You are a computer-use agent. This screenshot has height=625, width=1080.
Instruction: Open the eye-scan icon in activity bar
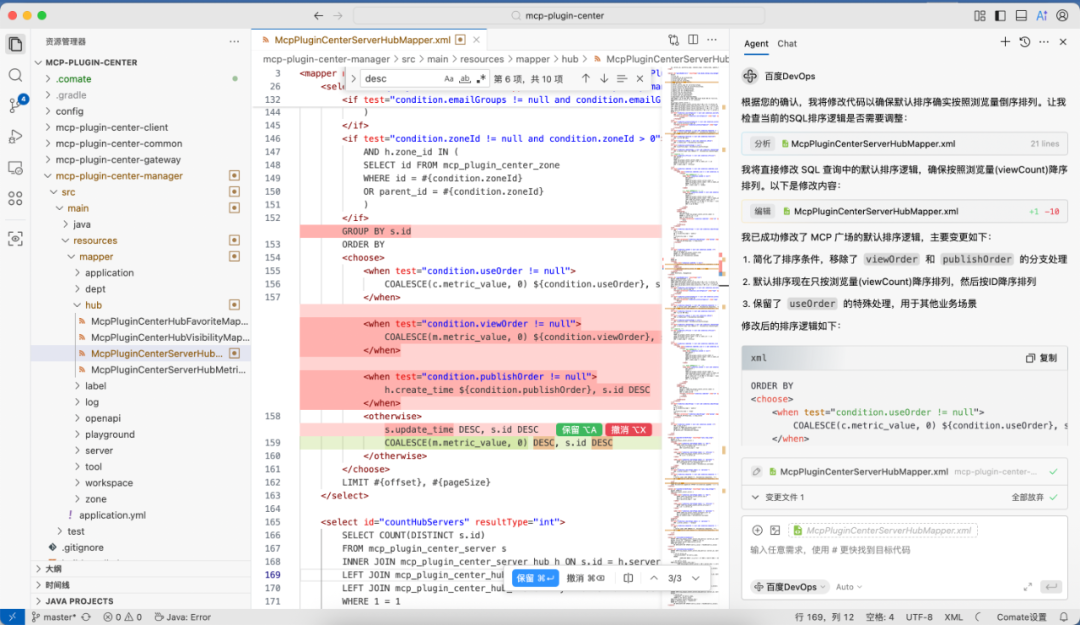tap(15, 239)
